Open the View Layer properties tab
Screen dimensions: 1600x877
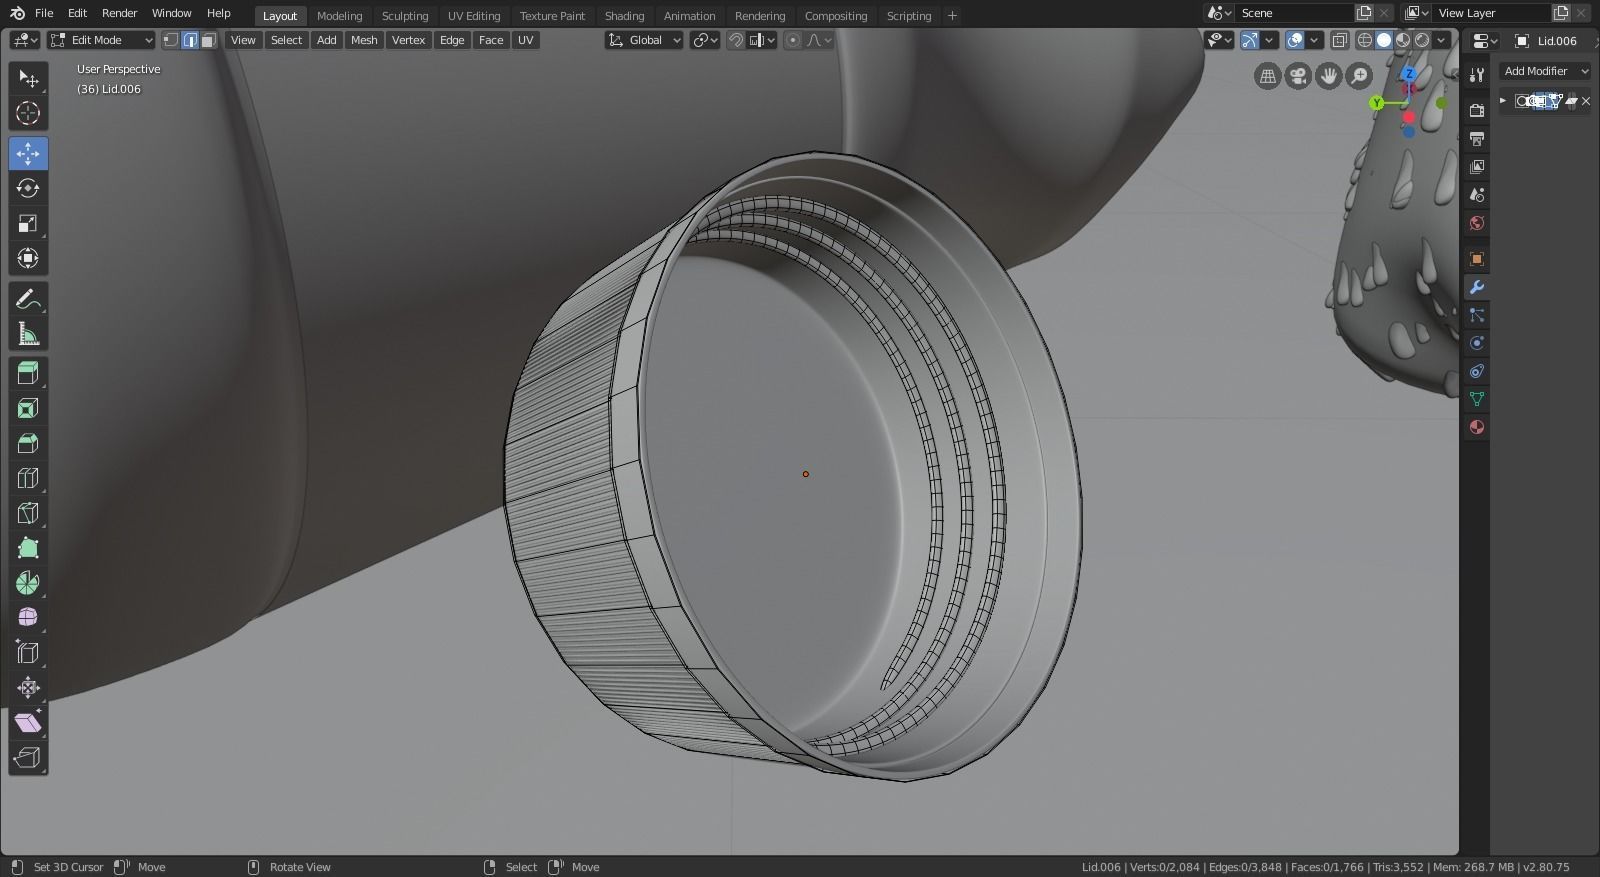1477,166
